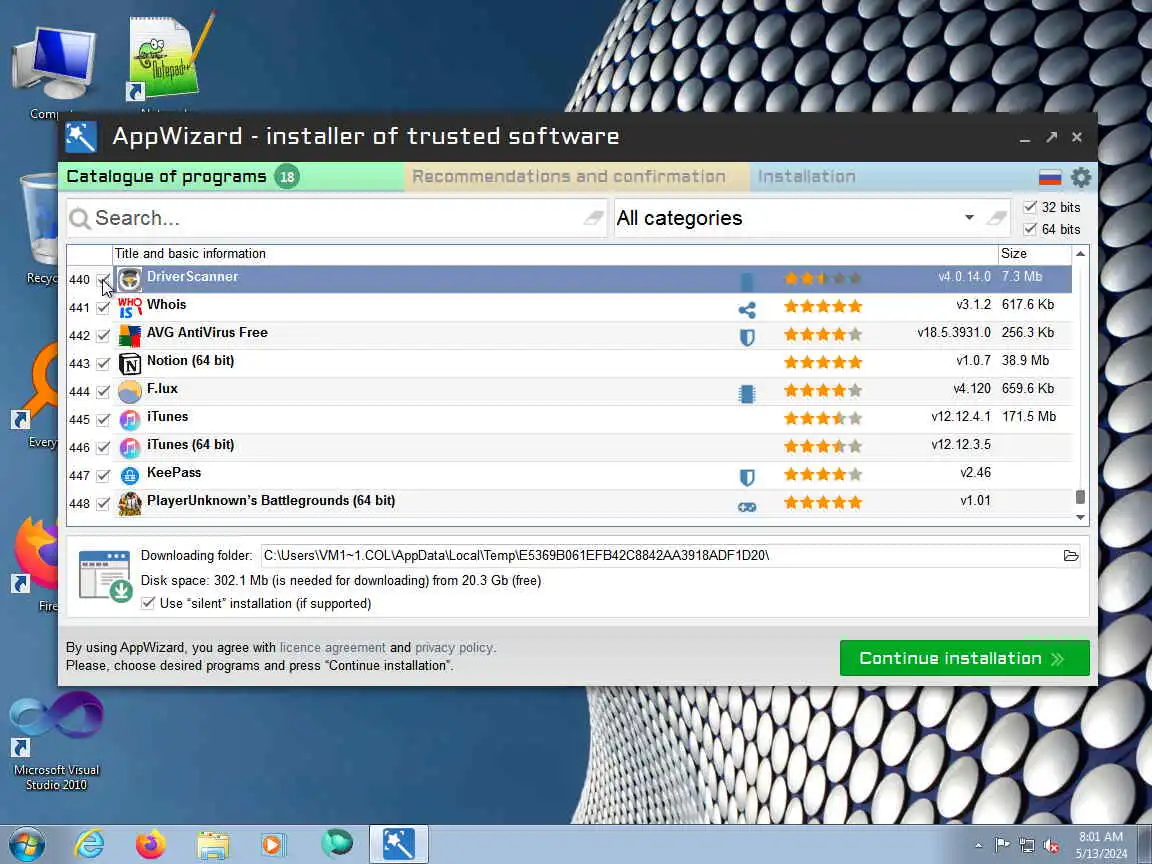Open the Microsoft Visual Studio 2010 desktop shortcut
1152x864 pixels.
57,741
